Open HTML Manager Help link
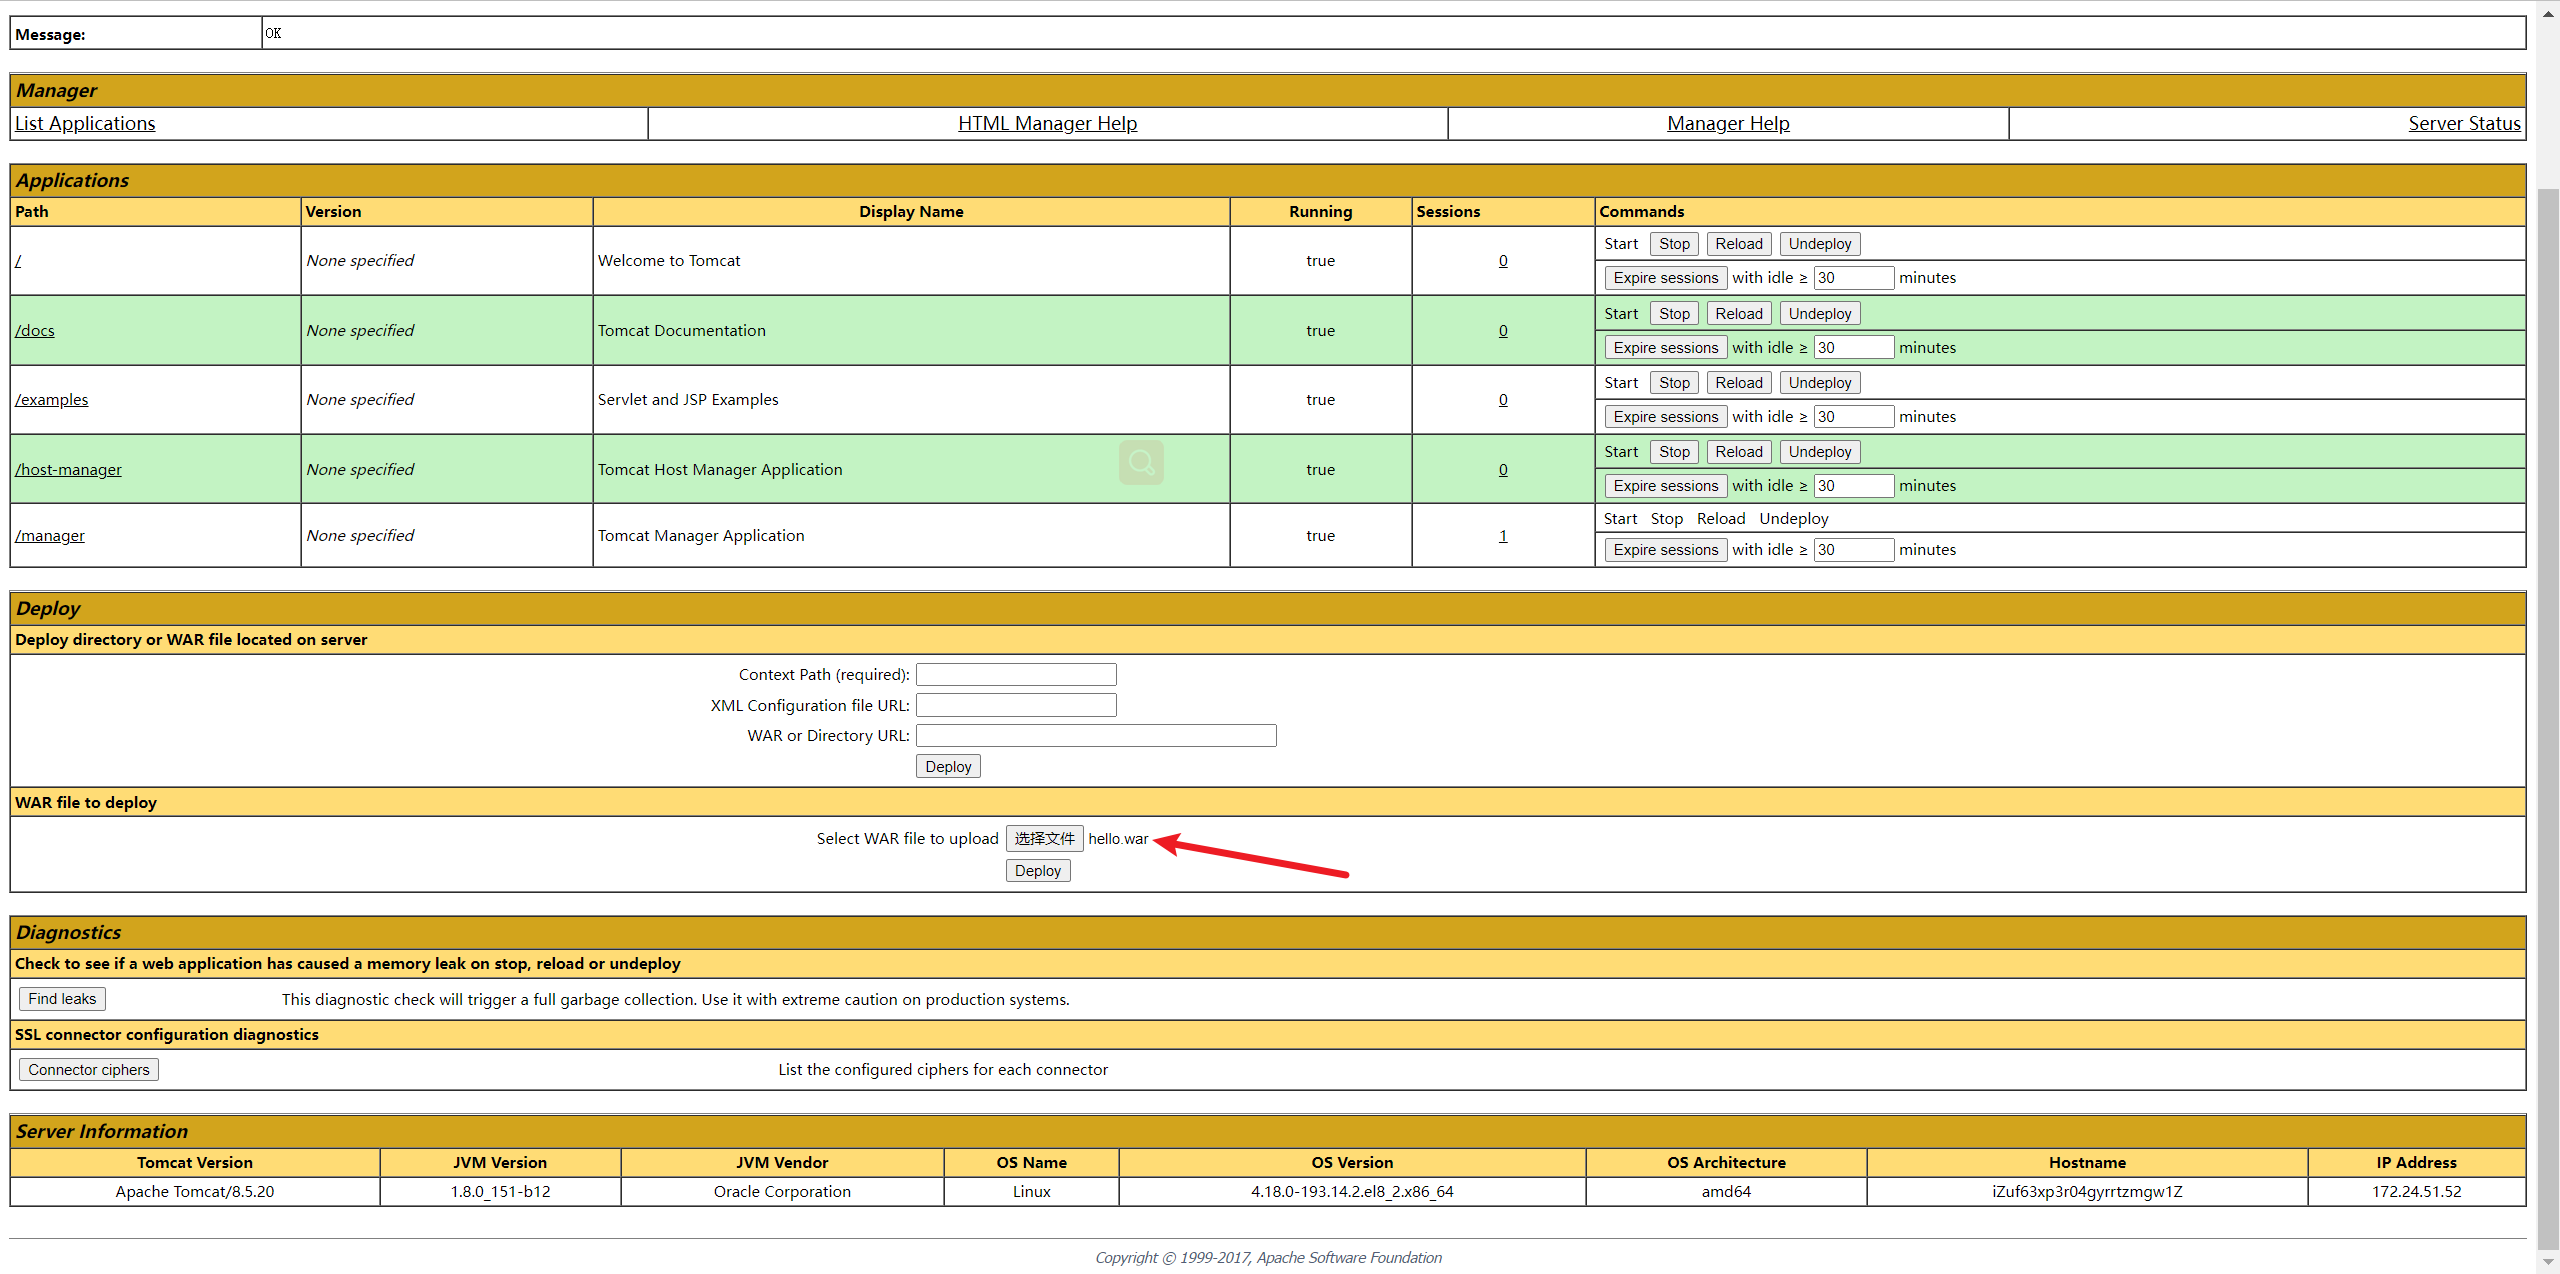The width and height of the screenshot is (2560, 1274). click(1047, 123)
